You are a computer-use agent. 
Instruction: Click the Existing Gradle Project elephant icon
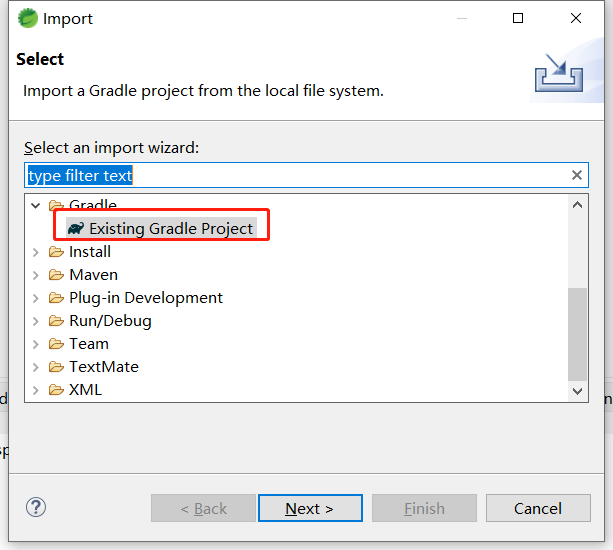point(76,229)
